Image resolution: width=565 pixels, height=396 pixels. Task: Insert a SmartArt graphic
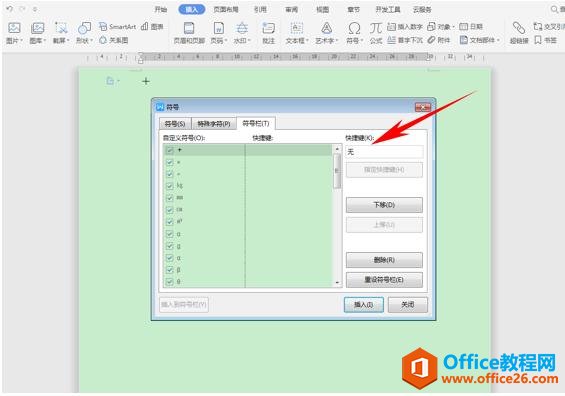(x=118, y=26)
